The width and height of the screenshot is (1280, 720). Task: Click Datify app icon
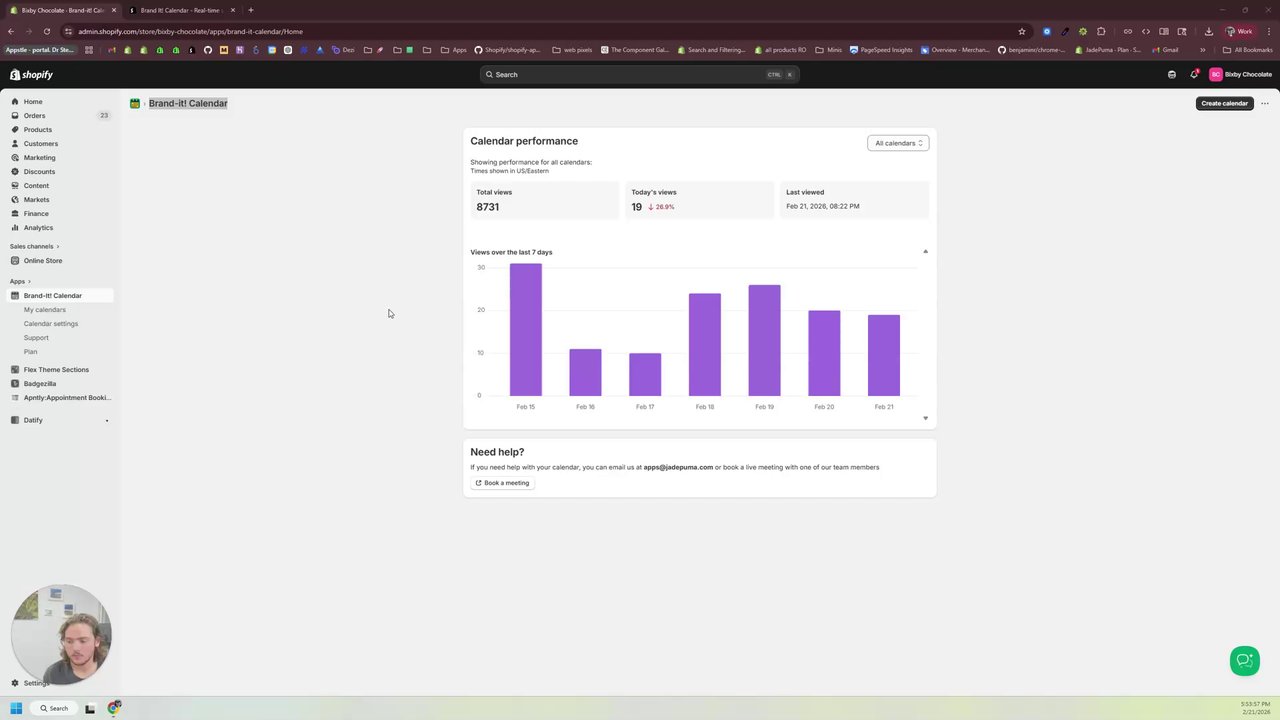point(15,420)
